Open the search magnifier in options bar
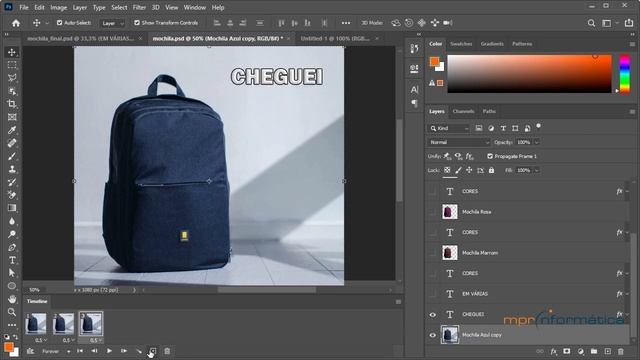 coord(591,23)
